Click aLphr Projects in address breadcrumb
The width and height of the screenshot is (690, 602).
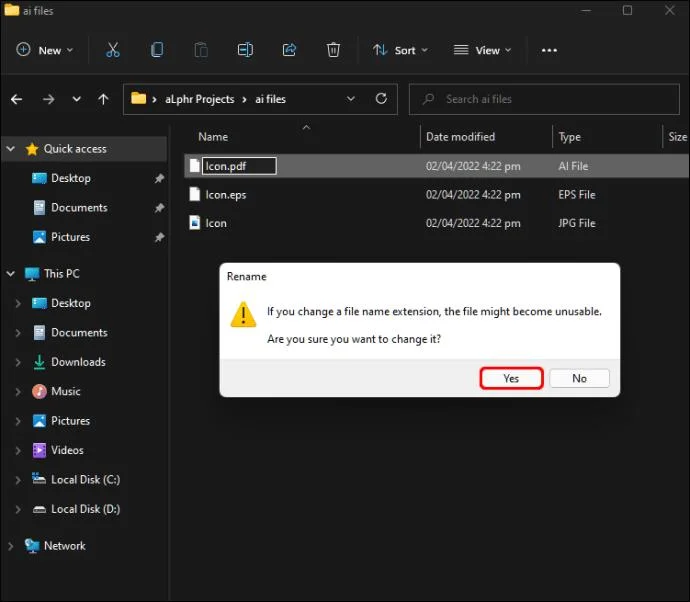pos(199,99)
